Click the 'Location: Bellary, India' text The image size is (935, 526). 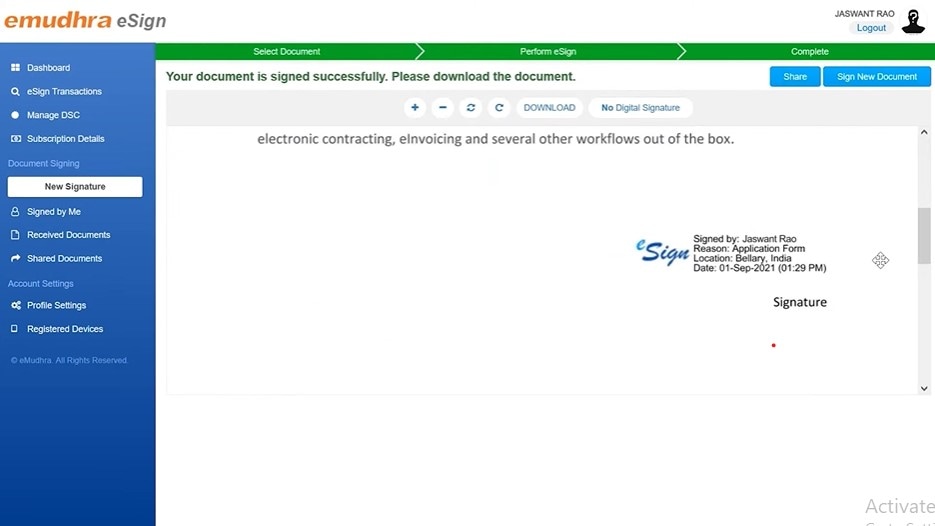pos(742,258)
